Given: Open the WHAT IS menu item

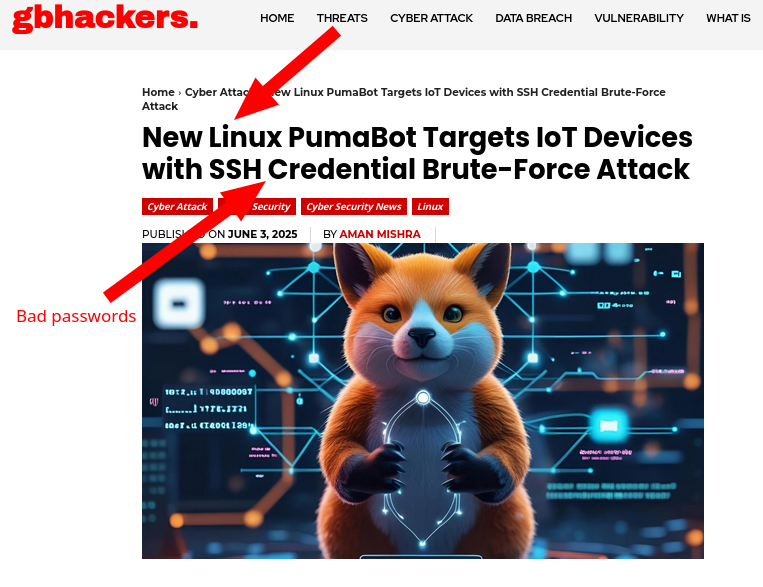Looking at the screenshot, I should pos(728,18).
